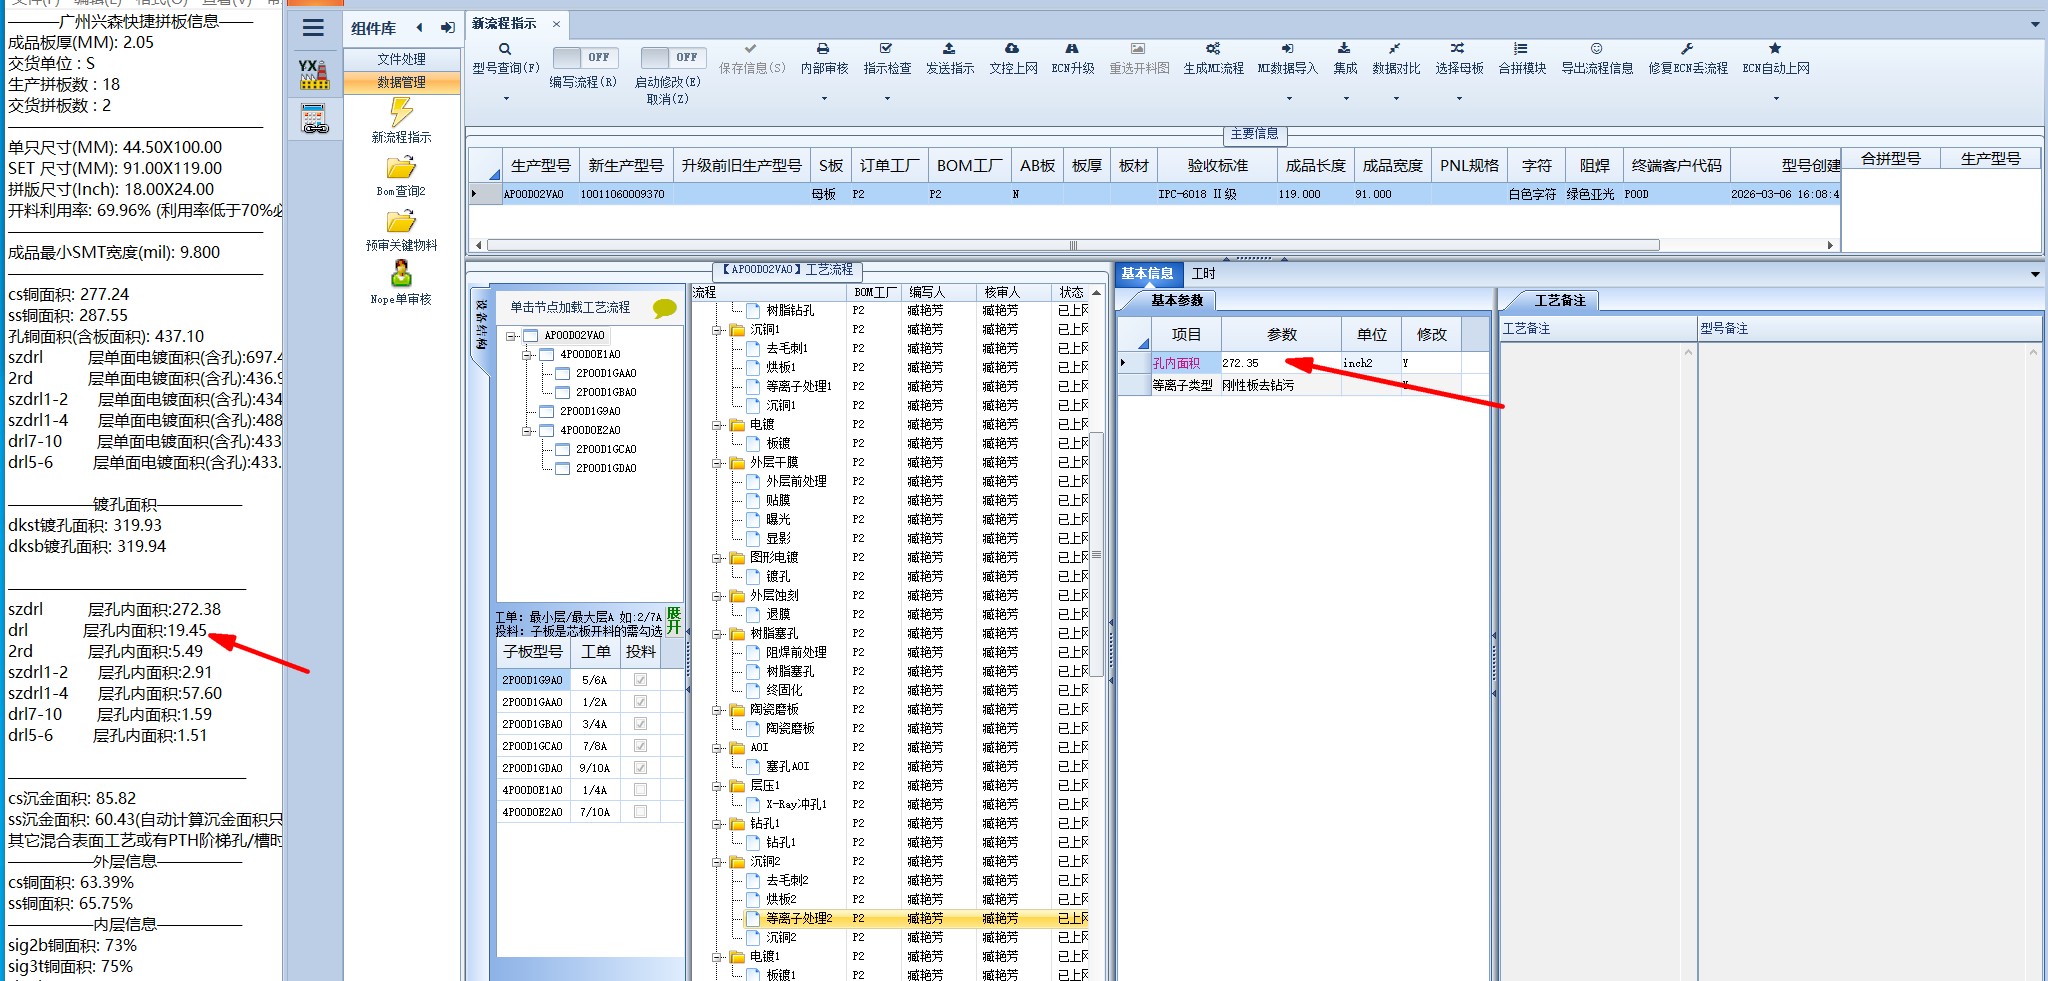Click the 型号查询(F) magnifier icon

505,49
